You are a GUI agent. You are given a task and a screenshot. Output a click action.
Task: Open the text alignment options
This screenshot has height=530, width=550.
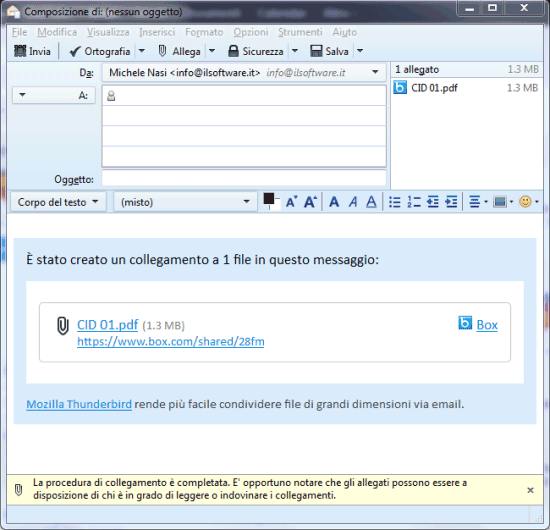tap(478, 202)
